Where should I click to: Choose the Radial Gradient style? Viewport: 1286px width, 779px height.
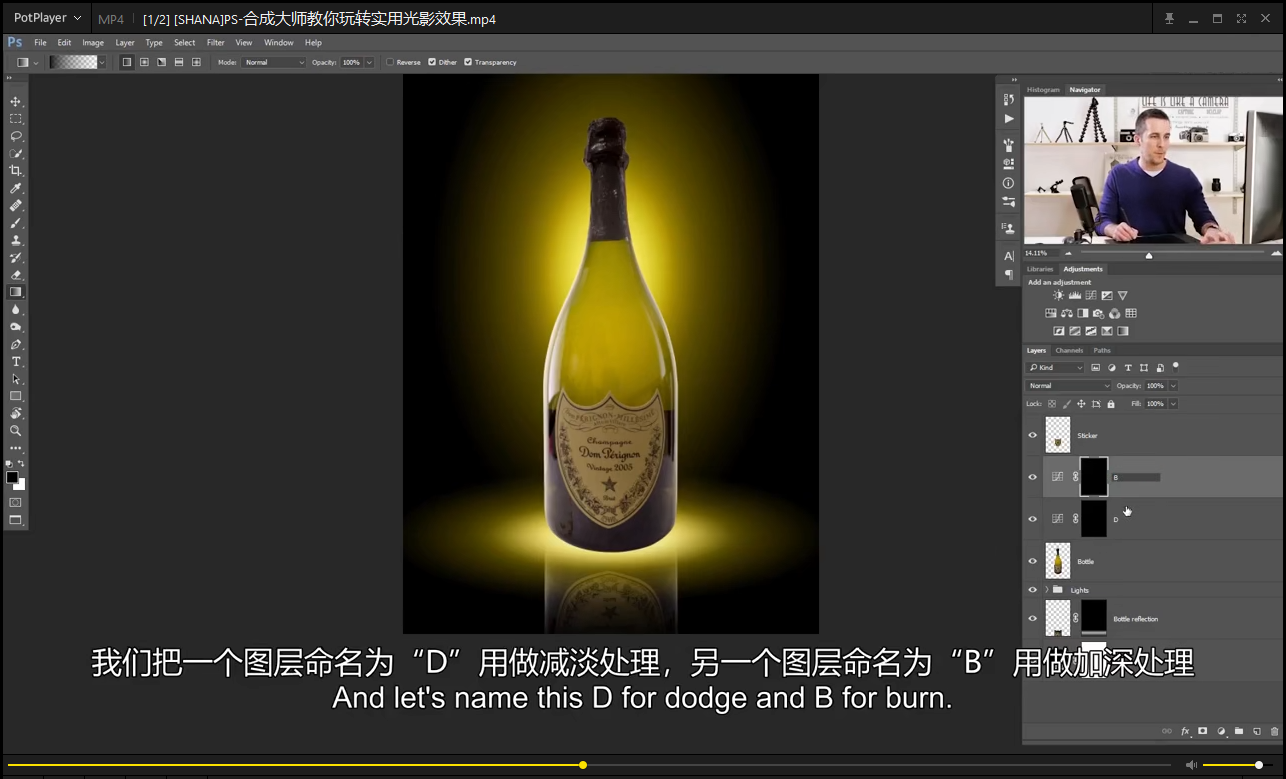click(x=144, y=62)
